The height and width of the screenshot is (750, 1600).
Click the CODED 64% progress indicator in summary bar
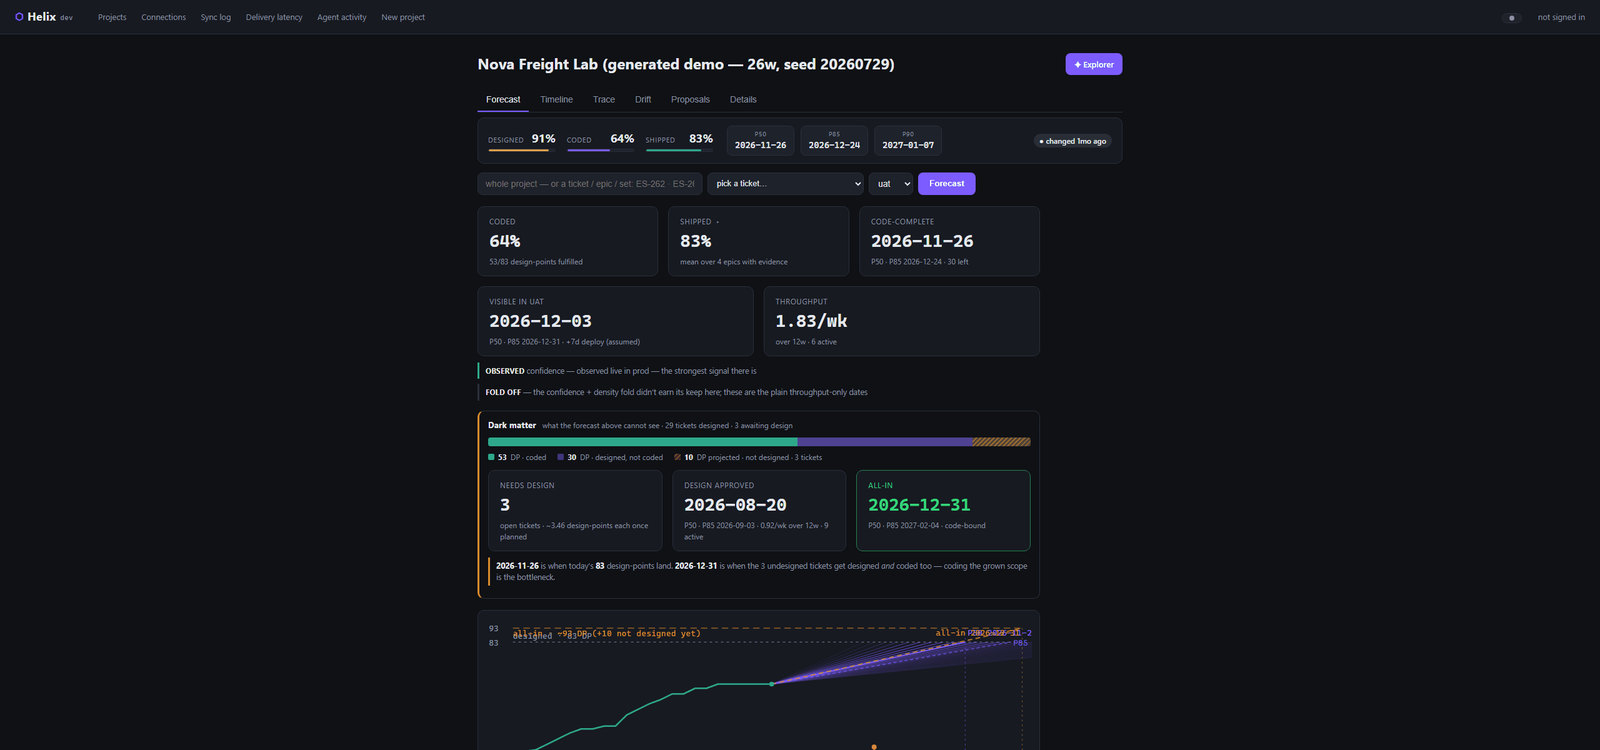pyautogui.click(x=600, y=140)
